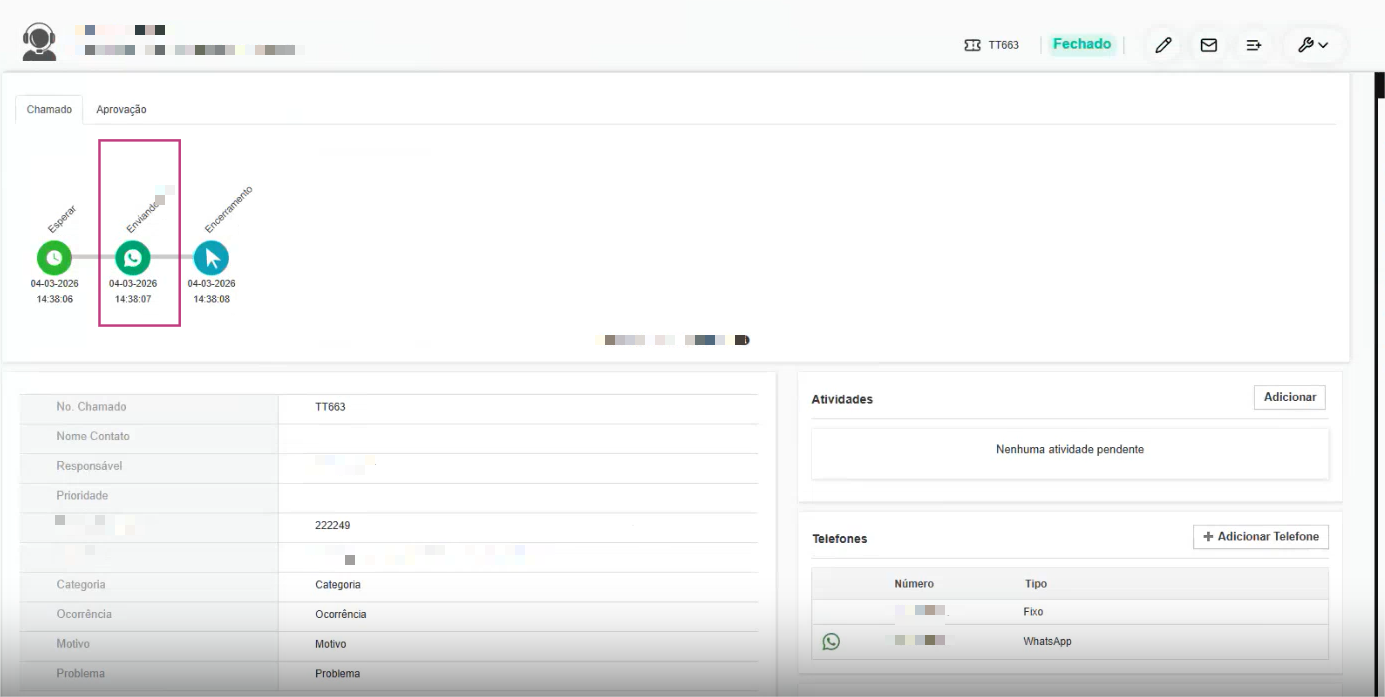Click the add-to-list icon in header
The image size is (1385, 697).
1253,45
